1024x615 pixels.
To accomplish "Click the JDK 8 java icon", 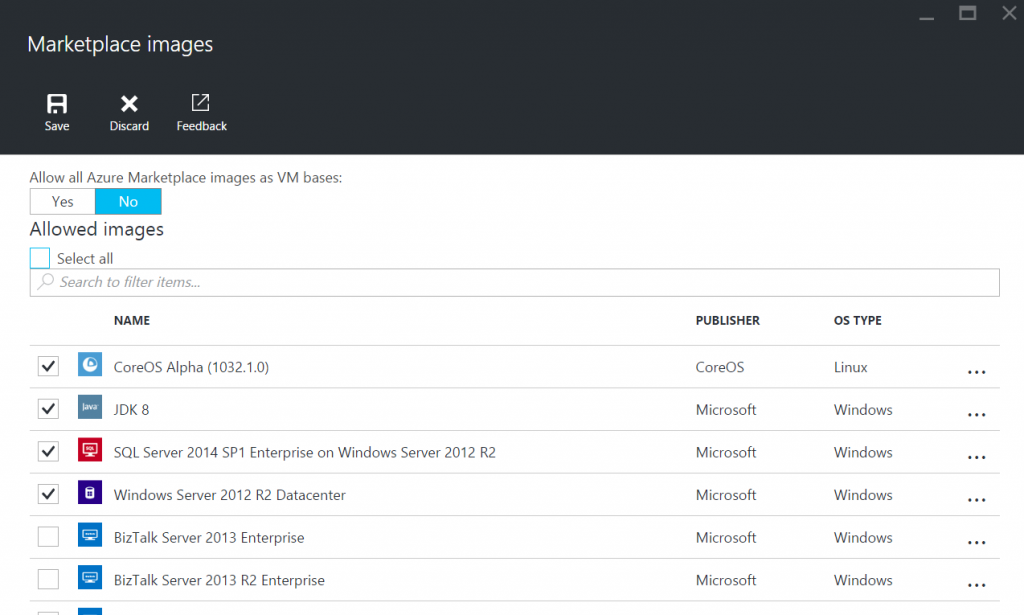I will [90, 409].
